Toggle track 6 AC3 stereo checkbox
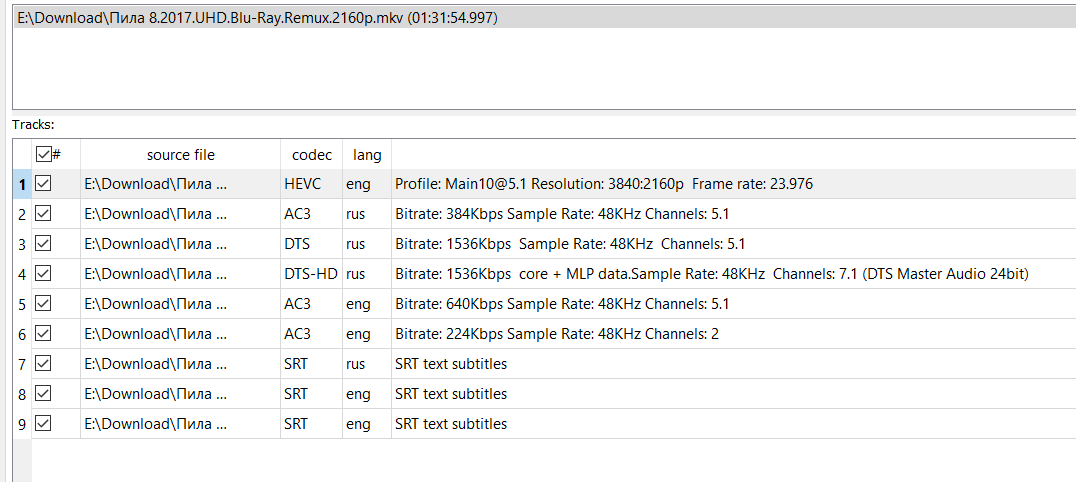 43,334
